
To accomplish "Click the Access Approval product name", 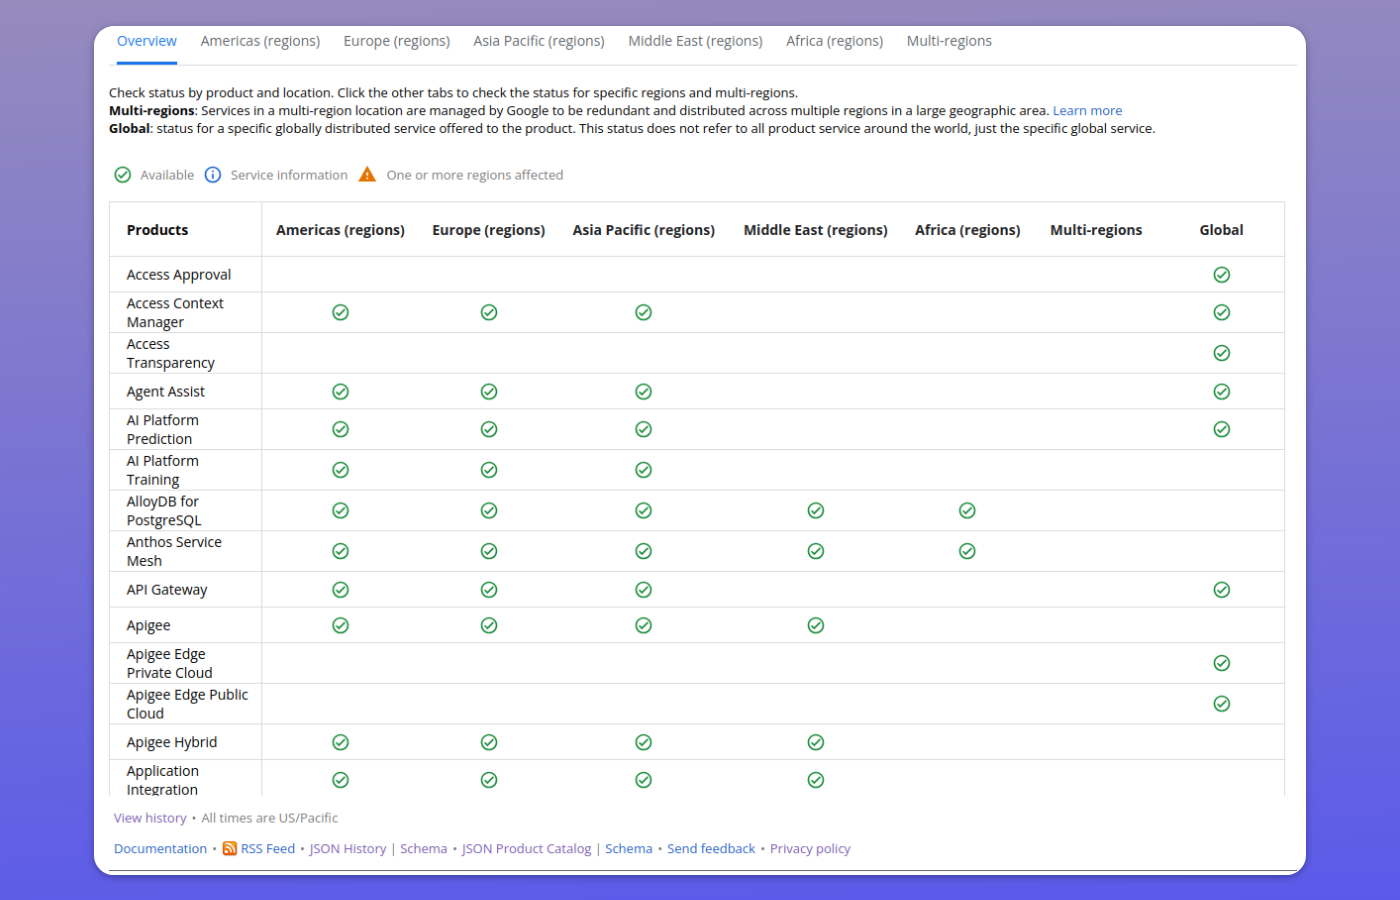I will coord(179,275).
